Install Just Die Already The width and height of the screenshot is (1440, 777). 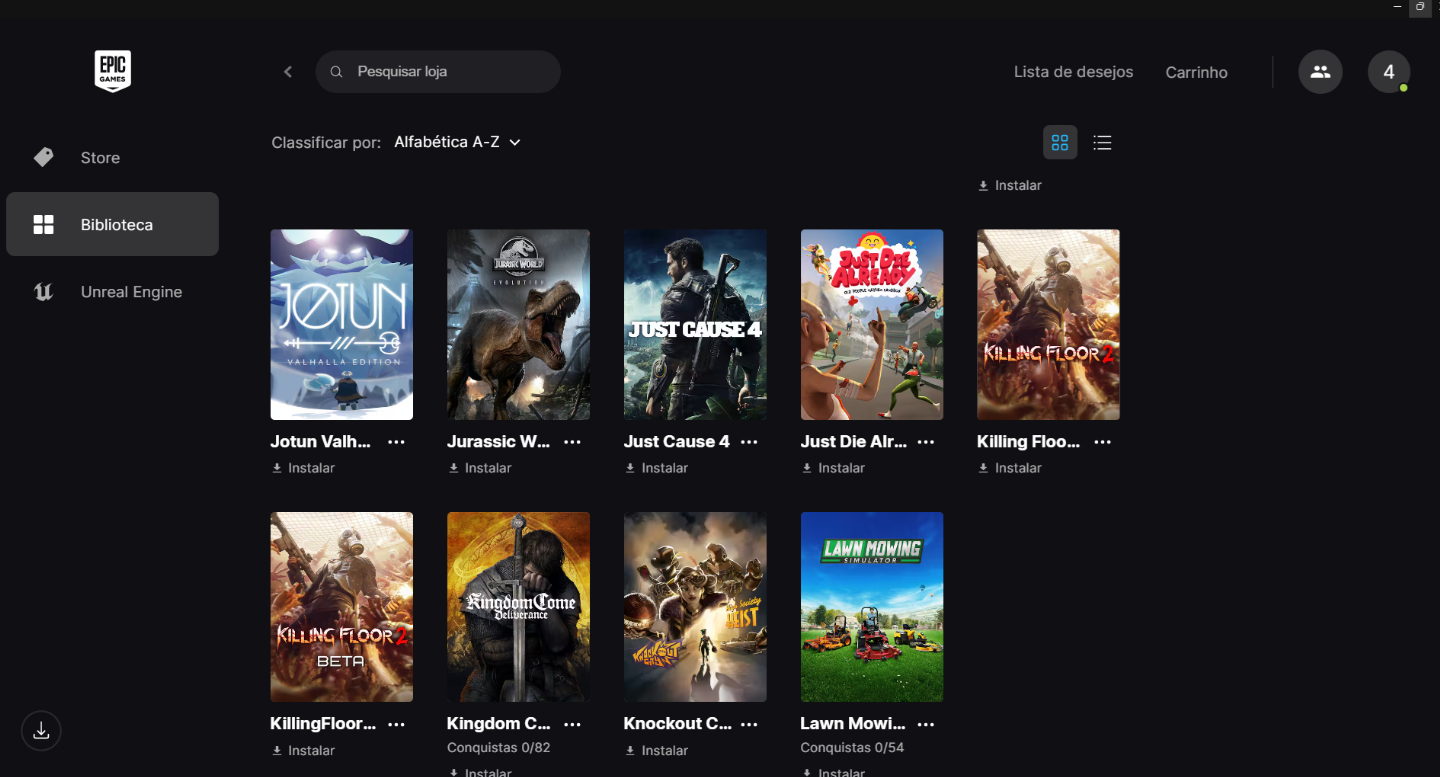click(x=833, y=468)
